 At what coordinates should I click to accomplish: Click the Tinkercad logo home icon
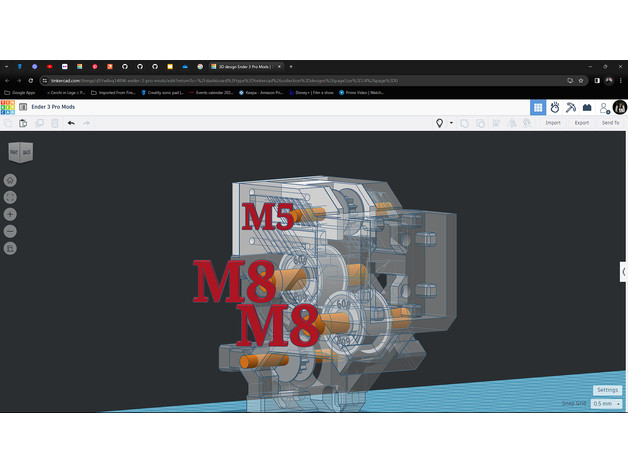[x=9, y=107]
